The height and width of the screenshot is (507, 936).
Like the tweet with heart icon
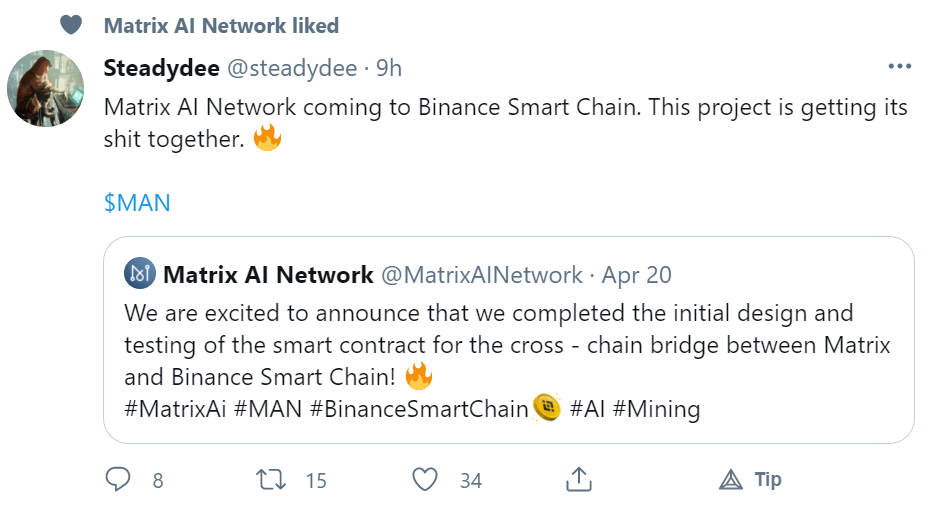(426, 480)
